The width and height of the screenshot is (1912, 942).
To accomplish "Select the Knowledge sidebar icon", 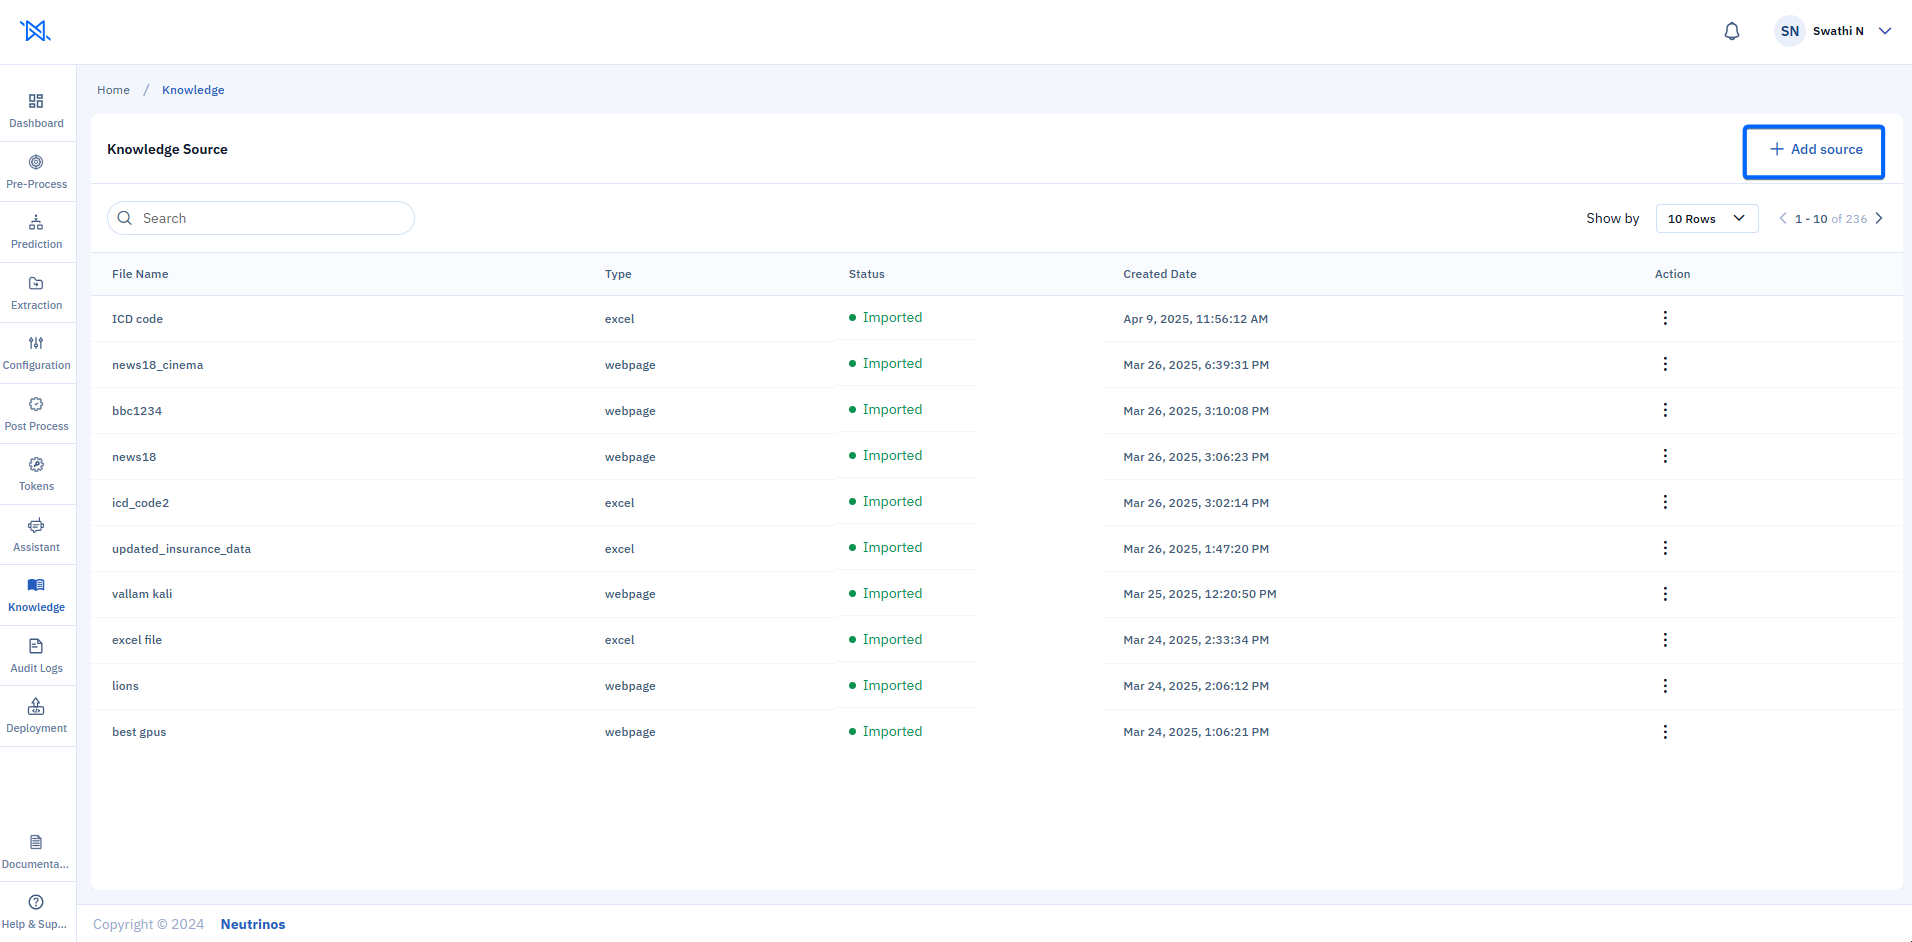I will (36, 595).
